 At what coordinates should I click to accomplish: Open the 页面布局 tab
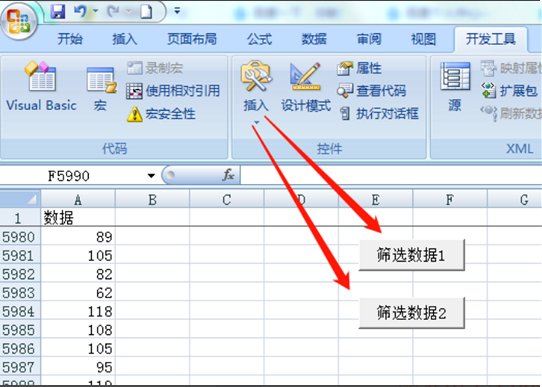click(x=192, y=39)
